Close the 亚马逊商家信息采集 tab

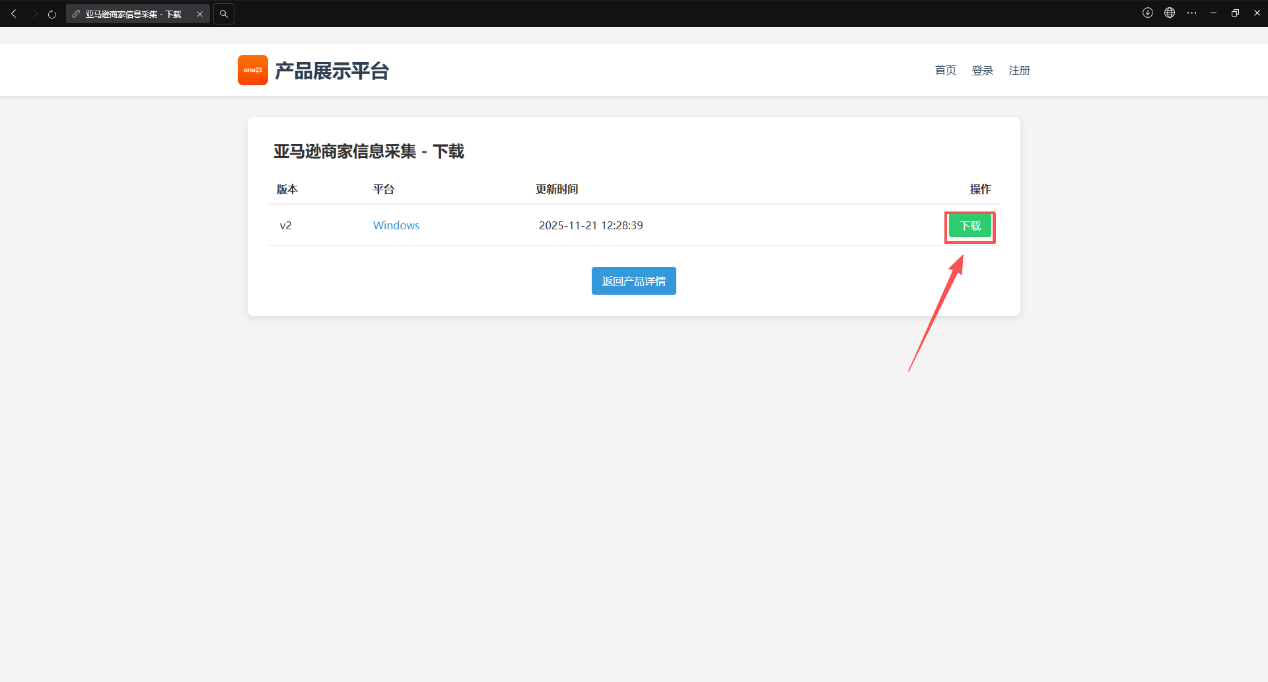[x=200, y=14]
